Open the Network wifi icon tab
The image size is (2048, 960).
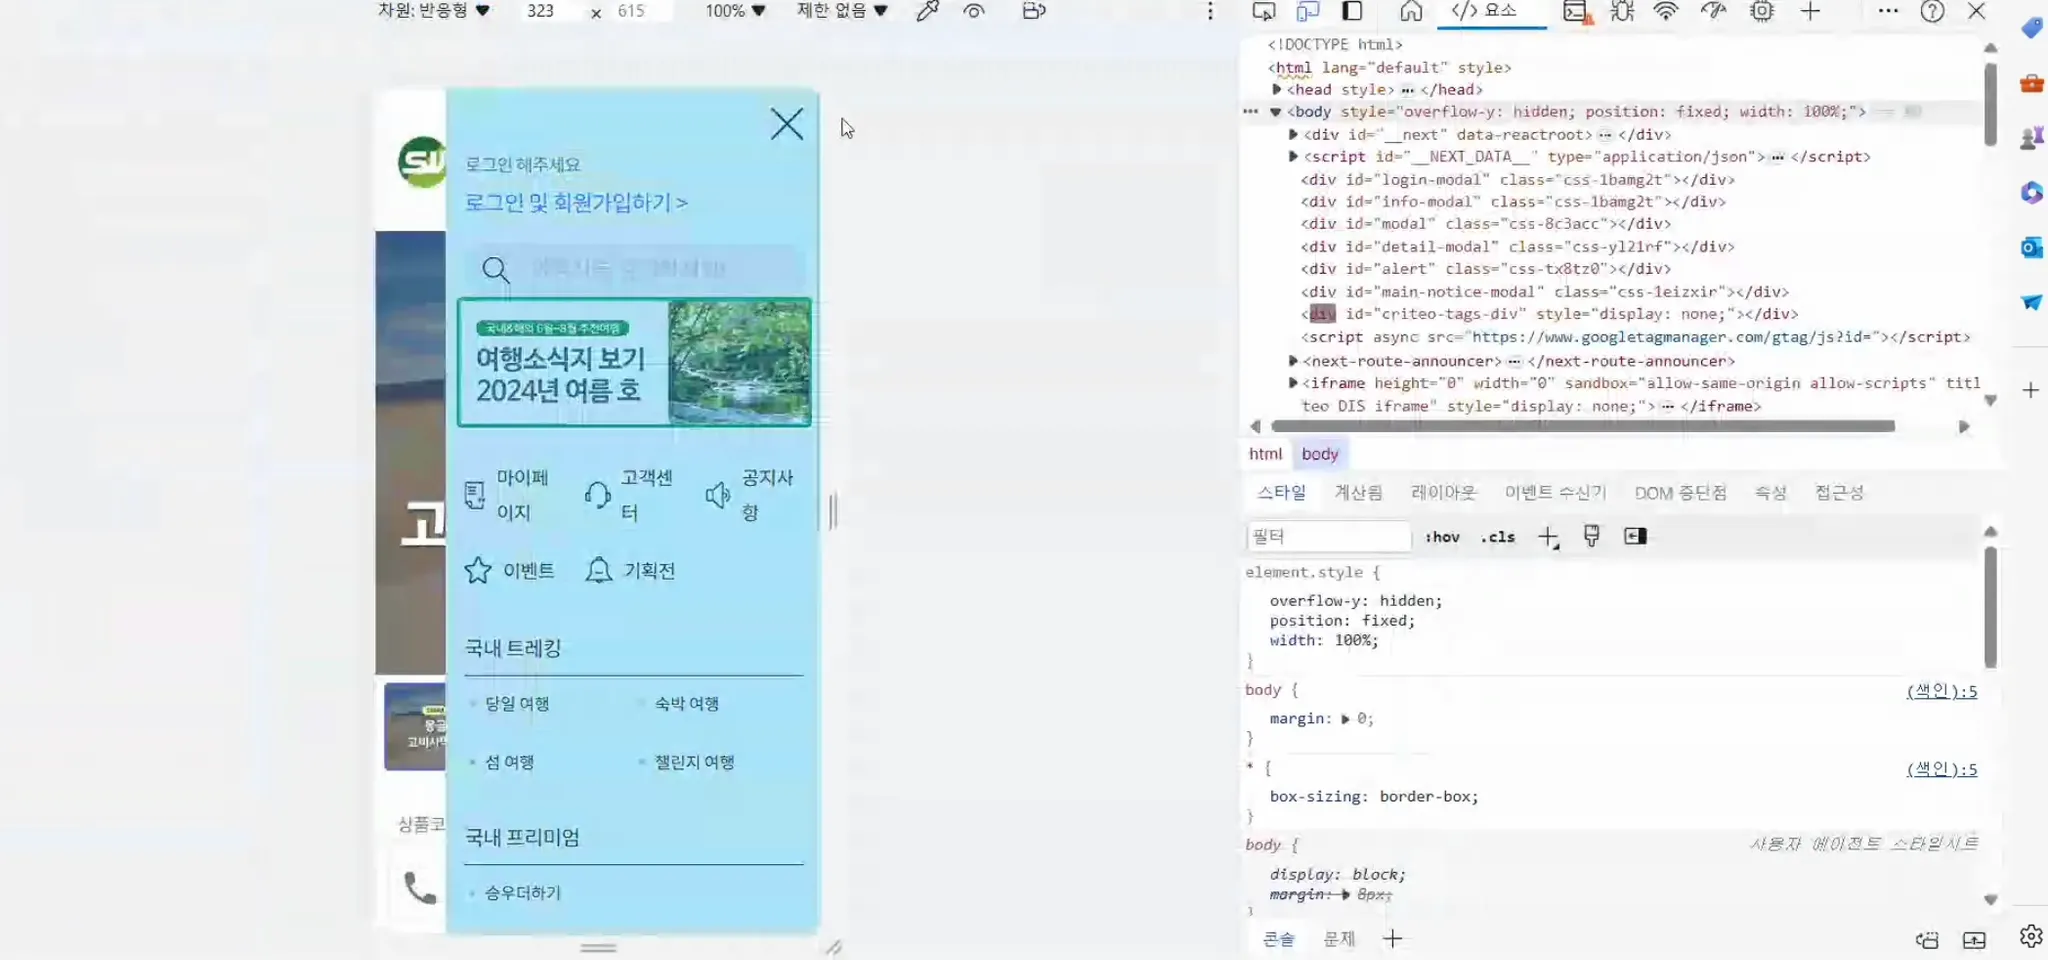pos(1666,11)
